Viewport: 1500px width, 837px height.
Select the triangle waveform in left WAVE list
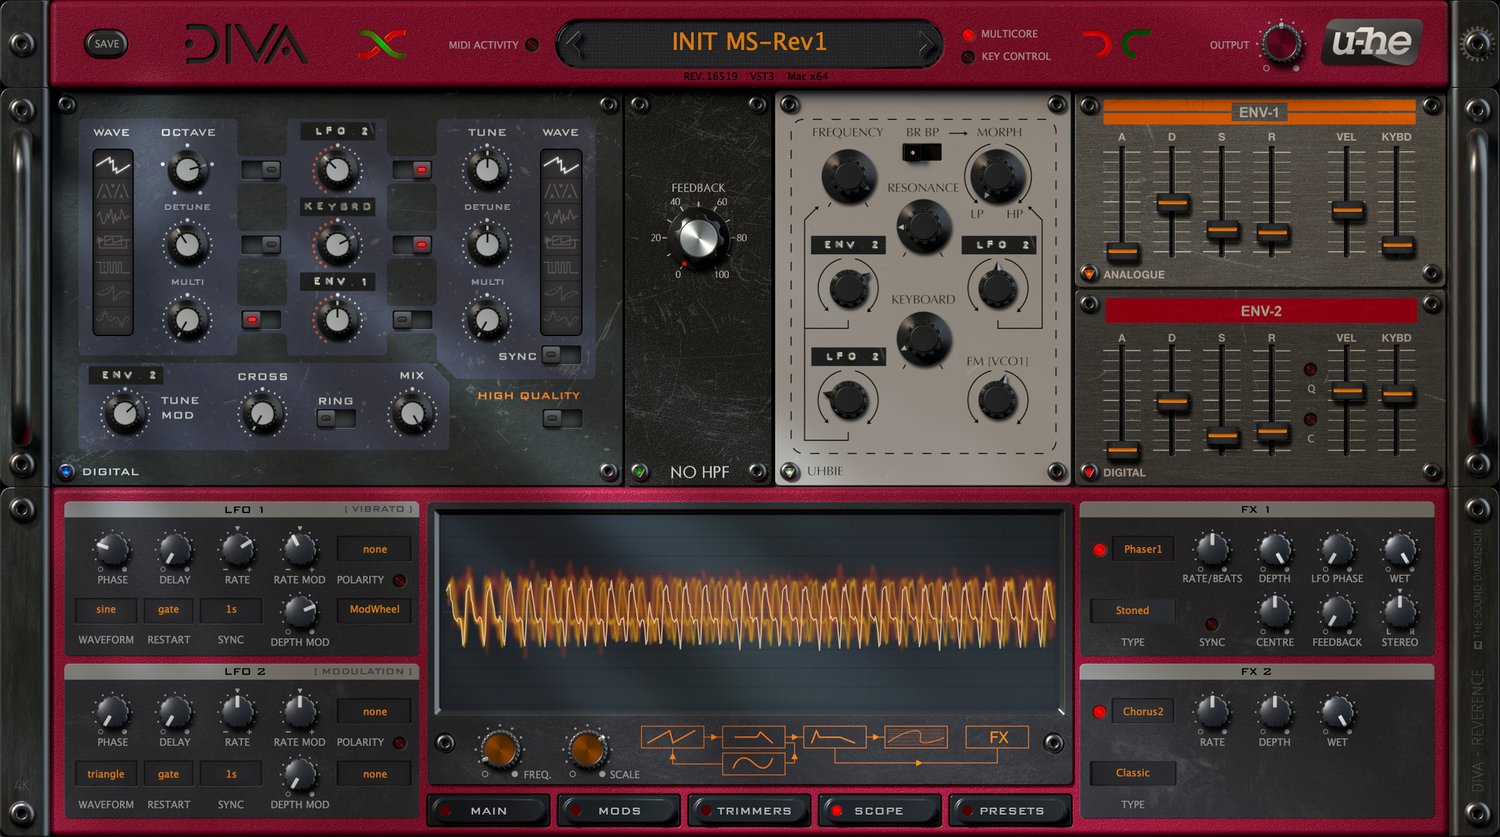[x=112, y=190]
